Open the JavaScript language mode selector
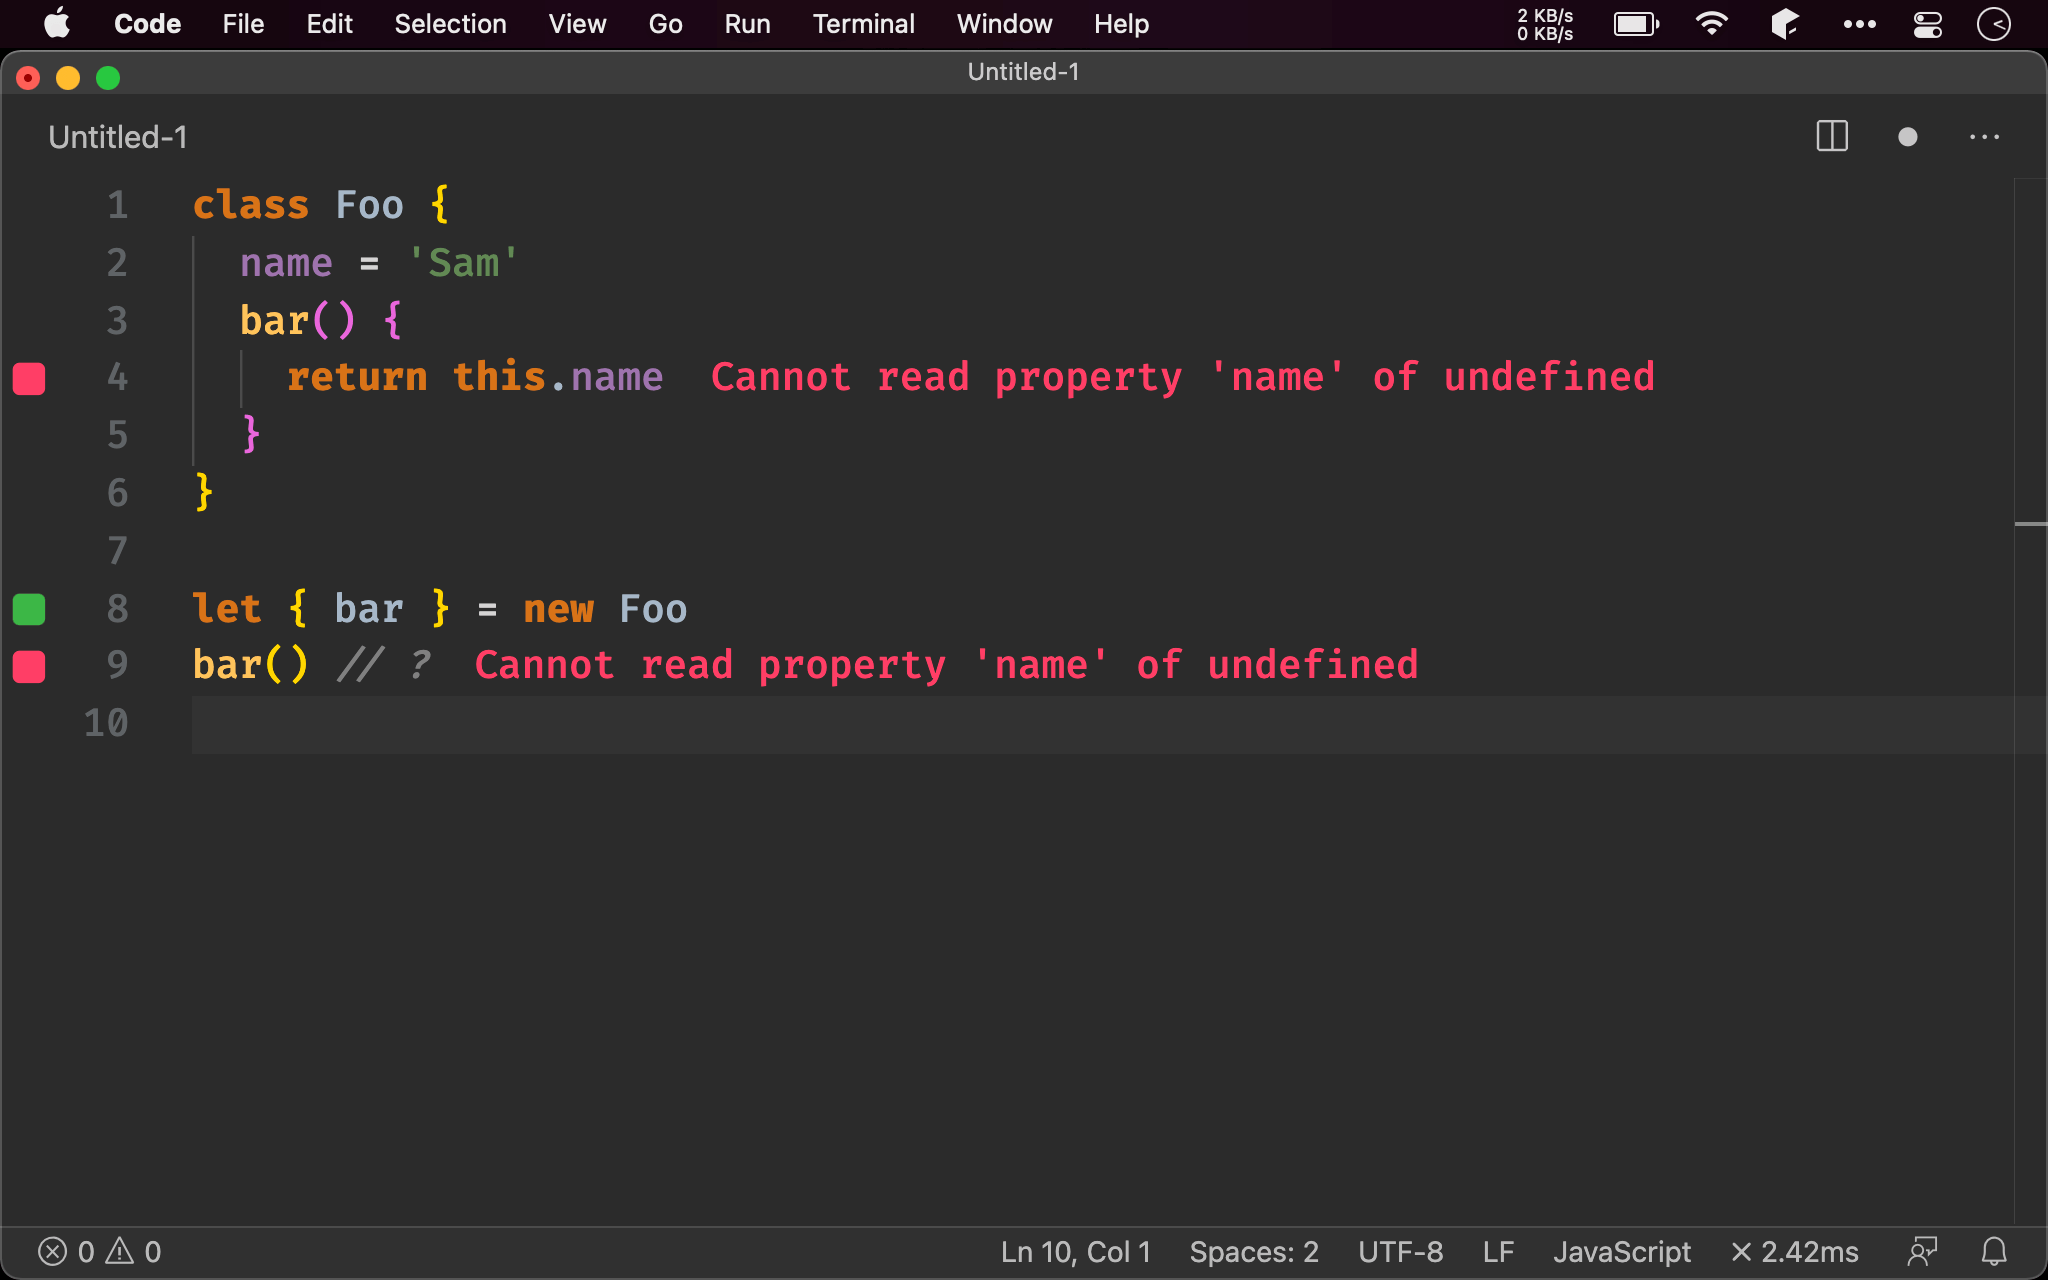Image resolution: width=2048 pixels, height=1280 pixels. click(1621, 1251)
